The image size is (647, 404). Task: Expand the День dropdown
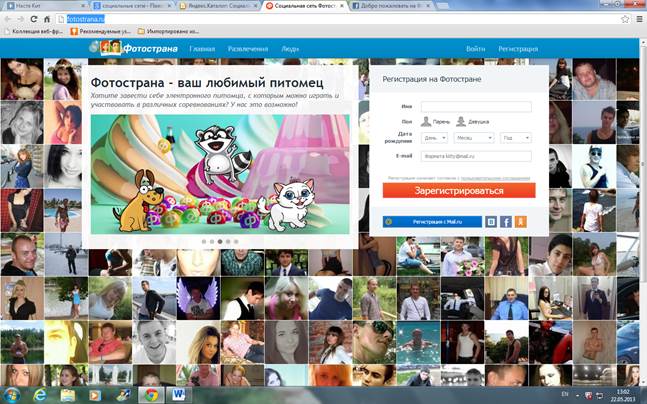tap(434, 138)
